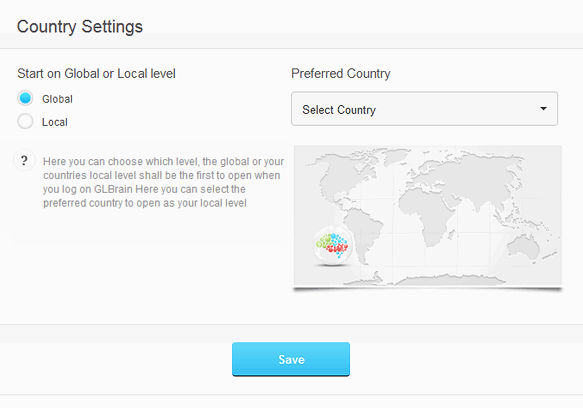
Task: Click Antarctica at the bottom of the map
Action: coord(439,280)
